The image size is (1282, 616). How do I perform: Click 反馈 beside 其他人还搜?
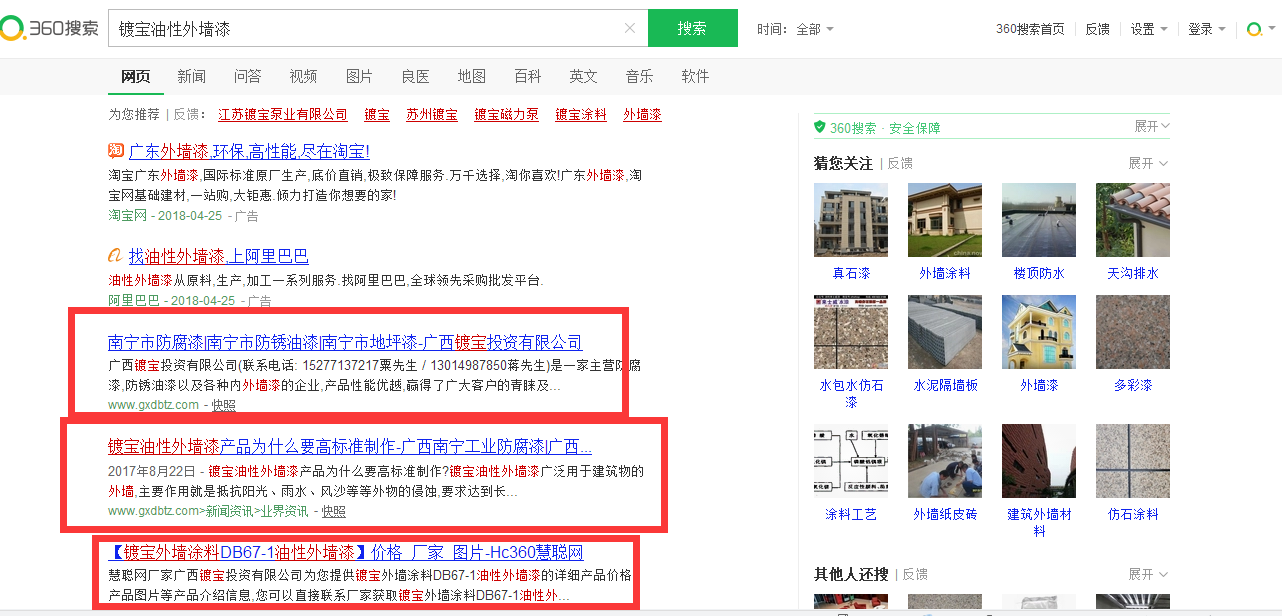click(915, 575)
